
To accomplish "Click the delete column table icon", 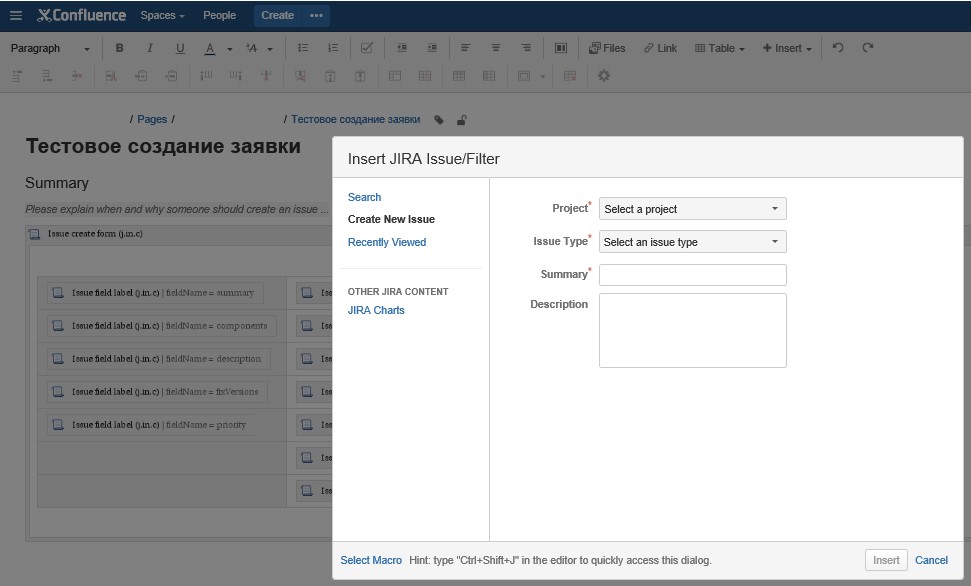I will (x=266, y=76).
